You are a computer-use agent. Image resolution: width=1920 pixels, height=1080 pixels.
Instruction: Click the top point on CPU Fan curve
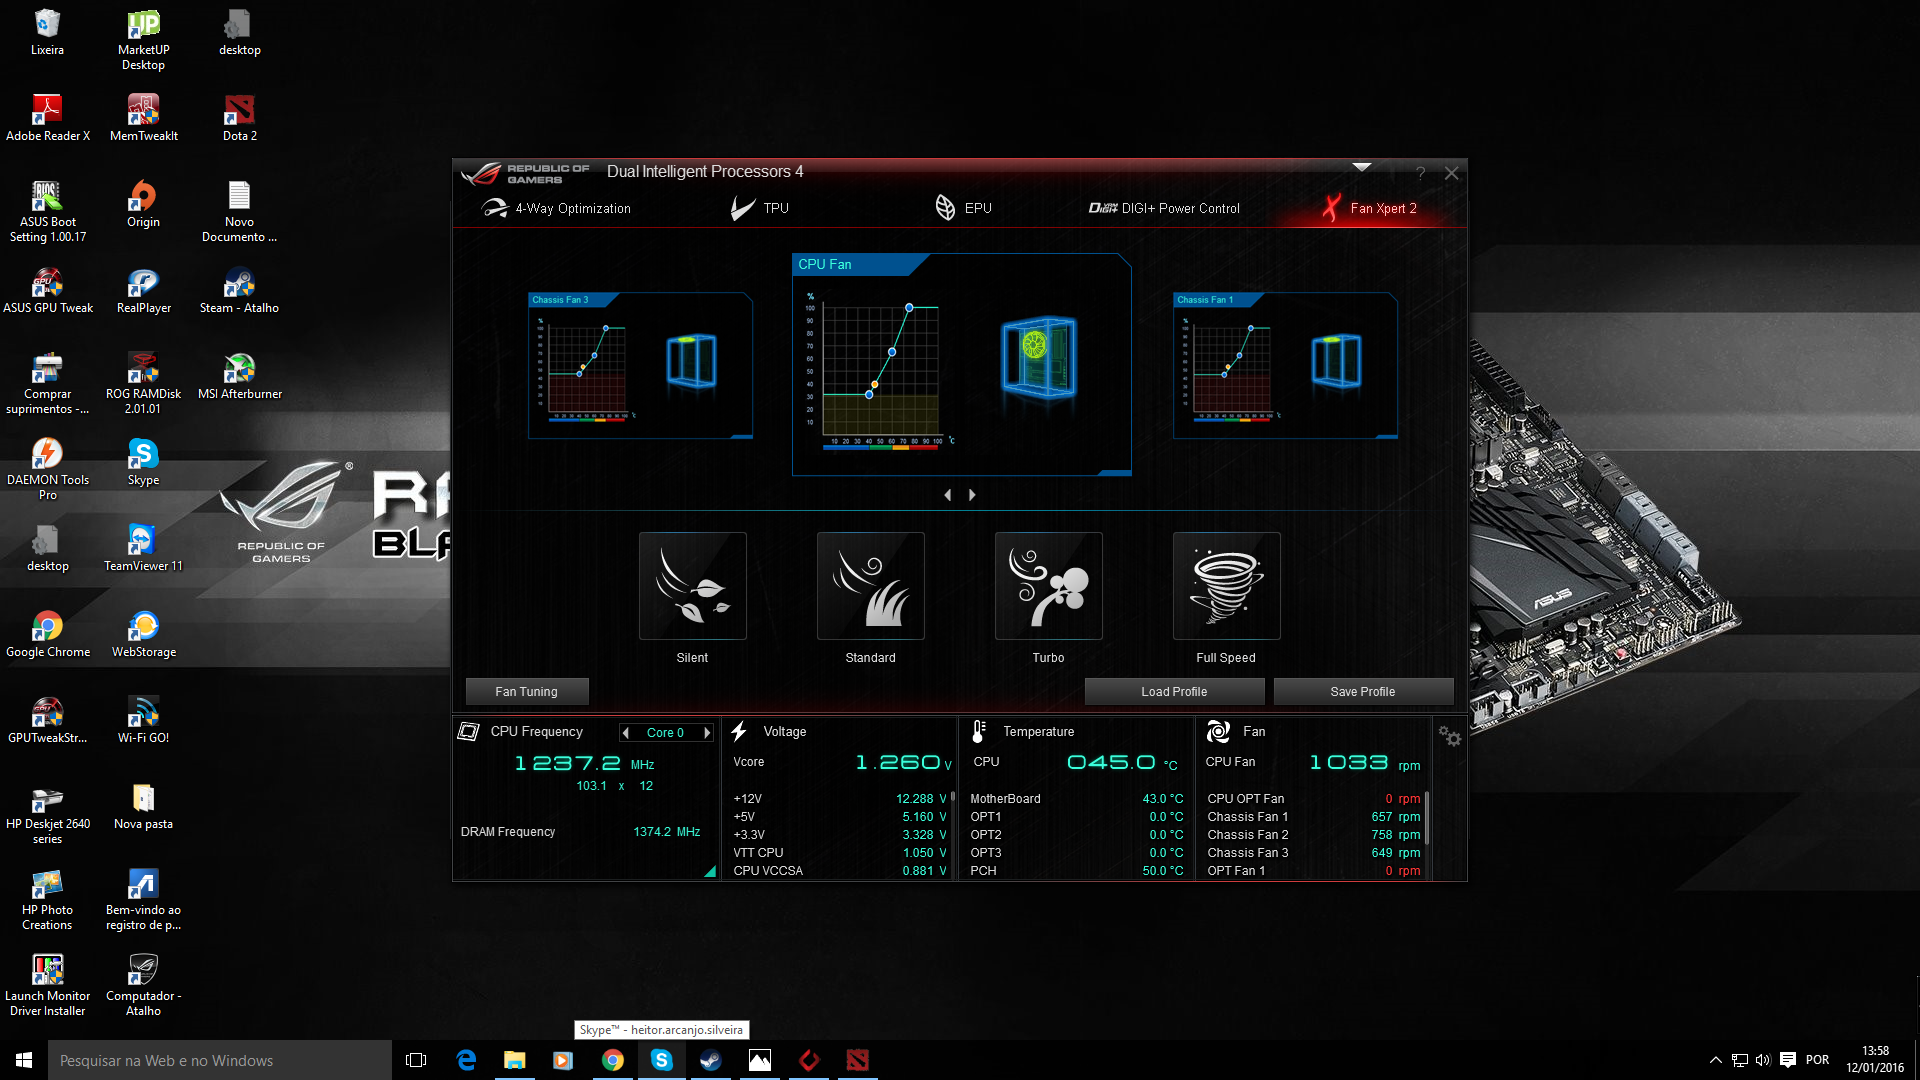point(909,308)
